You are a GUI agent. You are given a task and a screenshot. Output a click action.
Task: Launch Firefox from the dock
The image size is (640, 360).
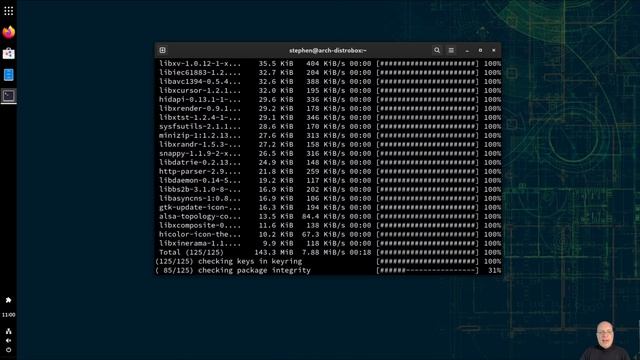coord(9,32)
